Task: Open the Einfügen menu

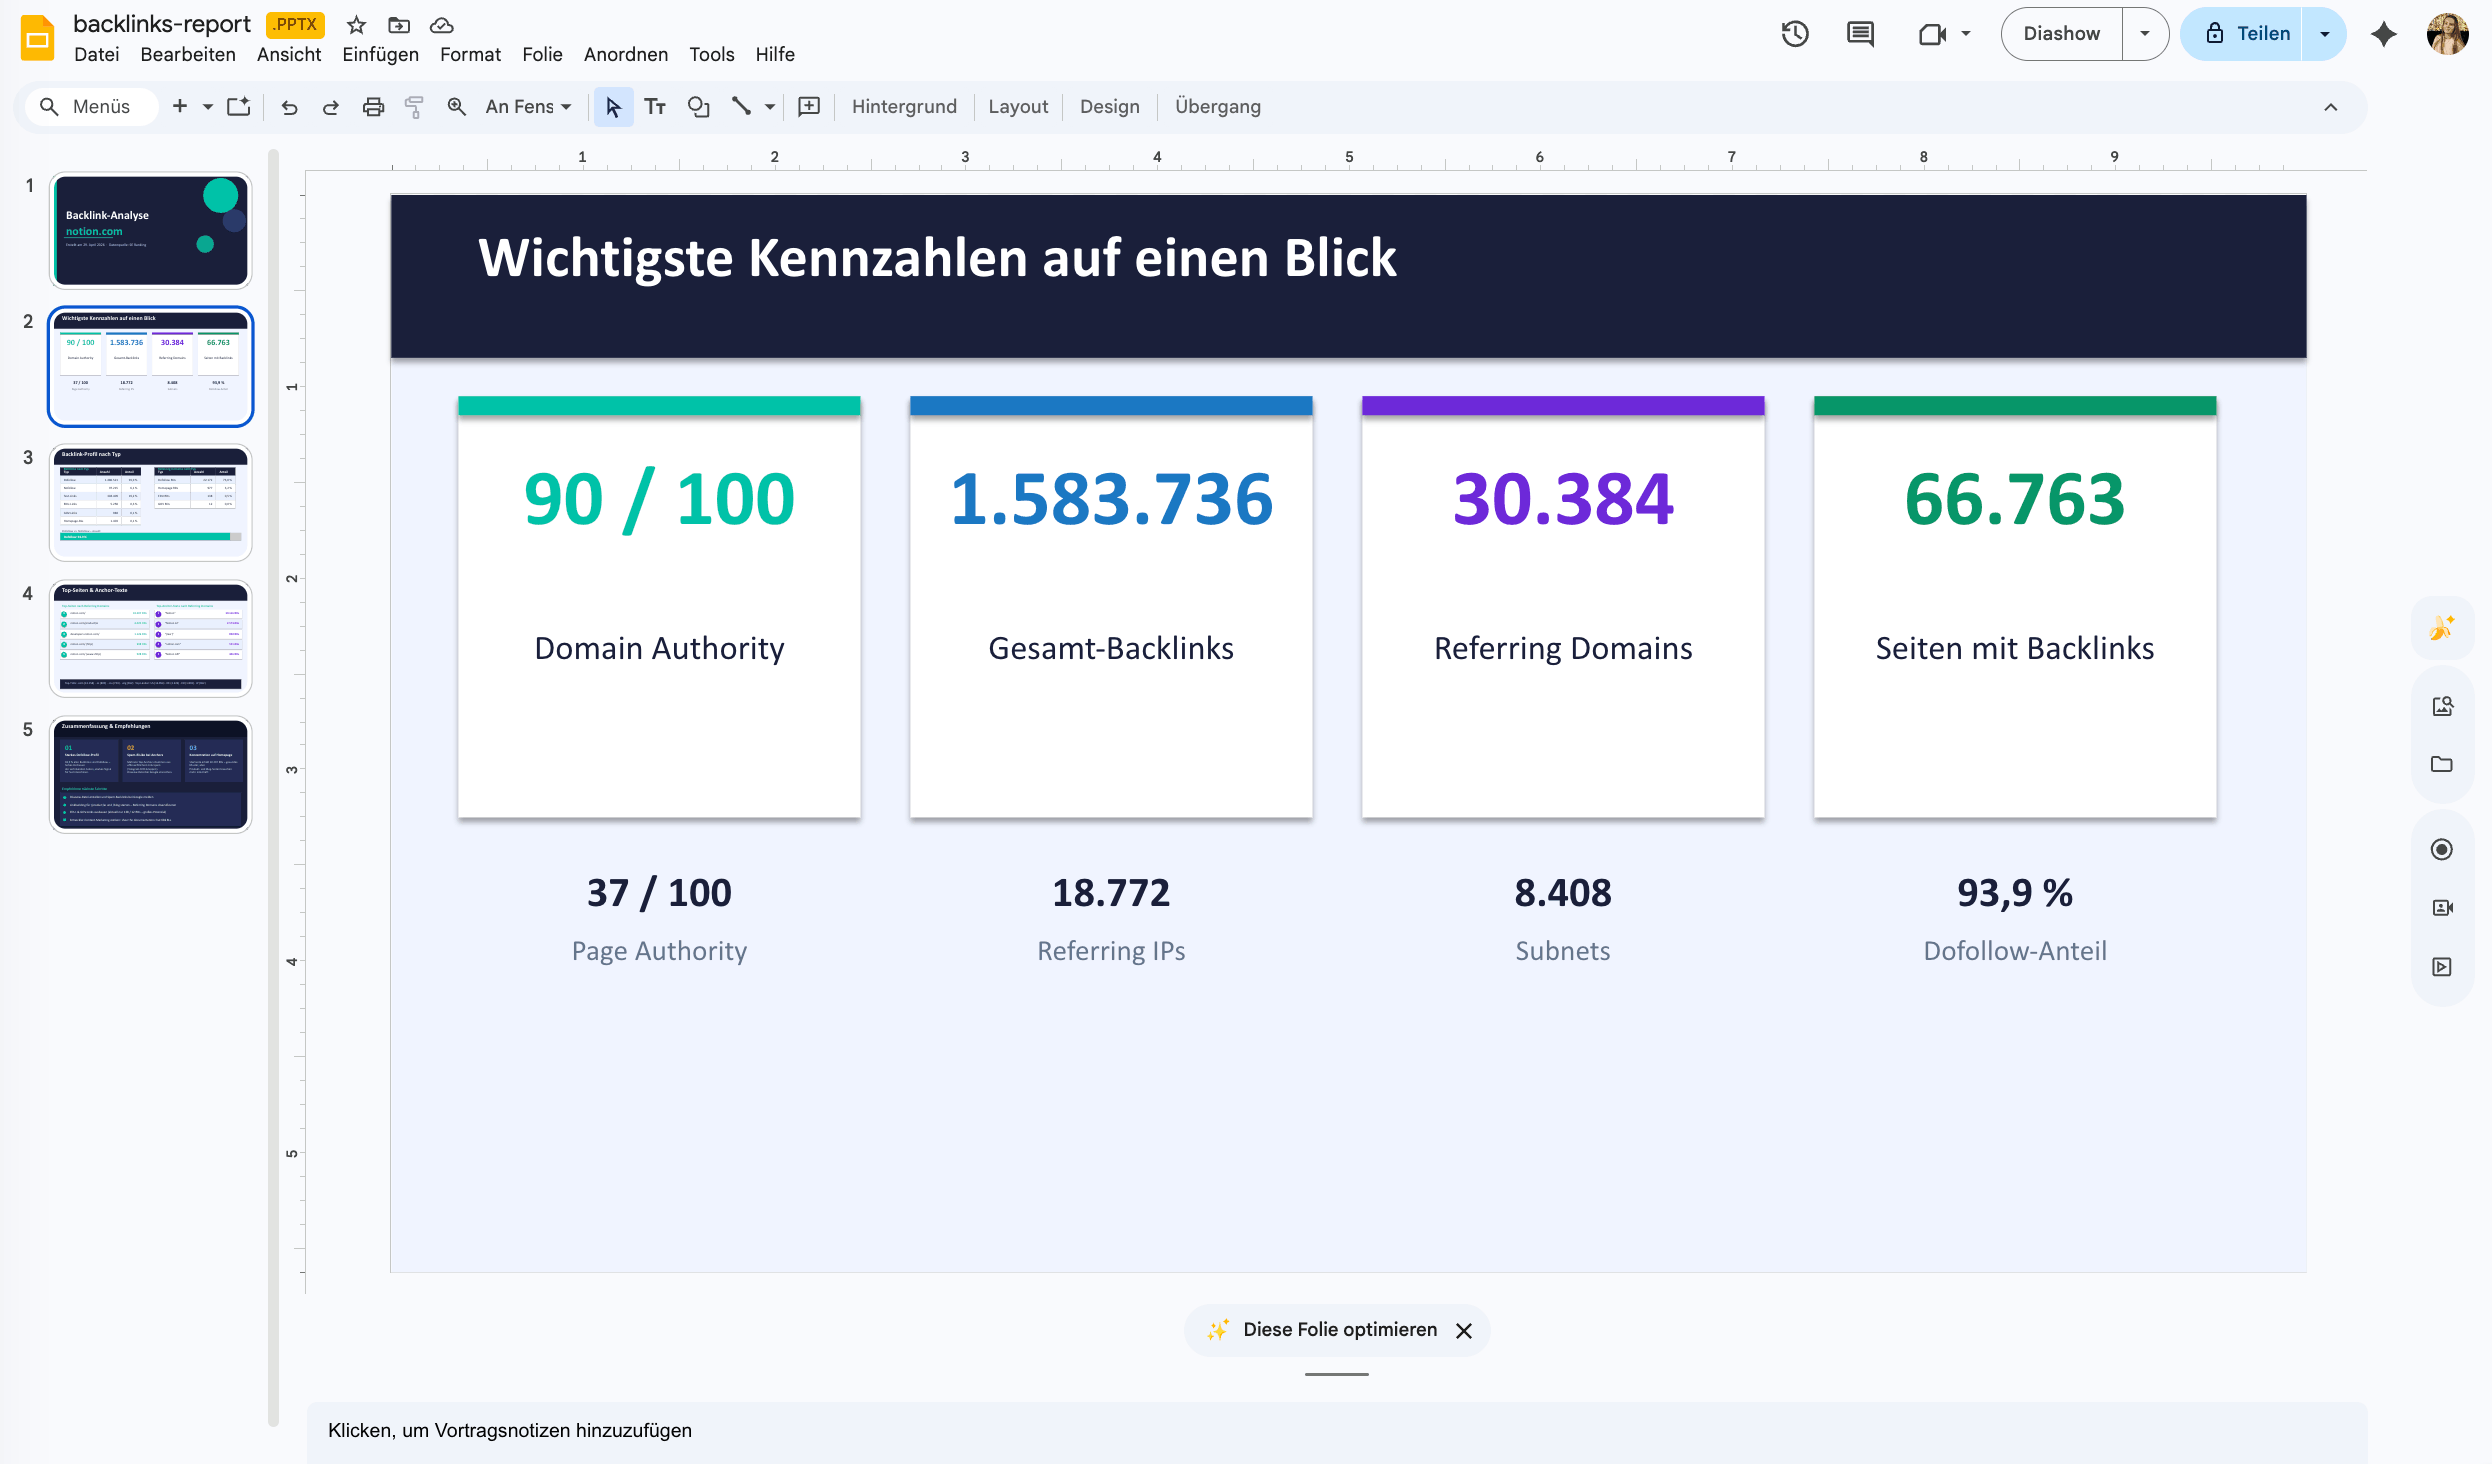Action: click(380, 55)
